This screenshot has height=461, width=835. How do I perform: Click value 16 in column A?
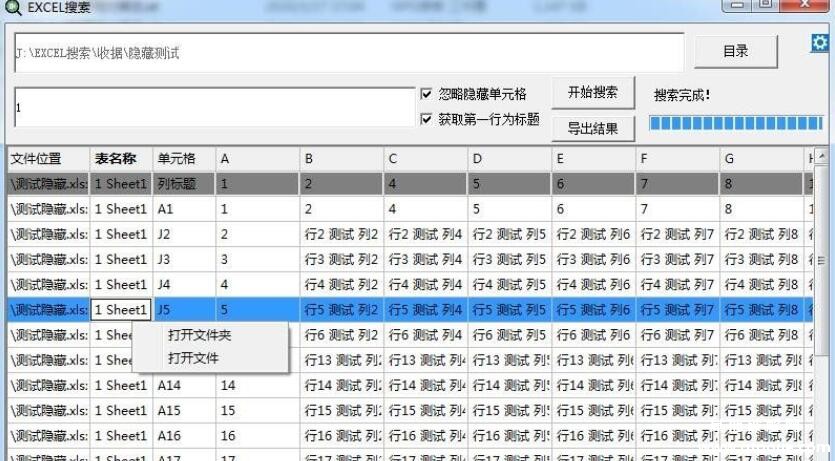point(258,435)
